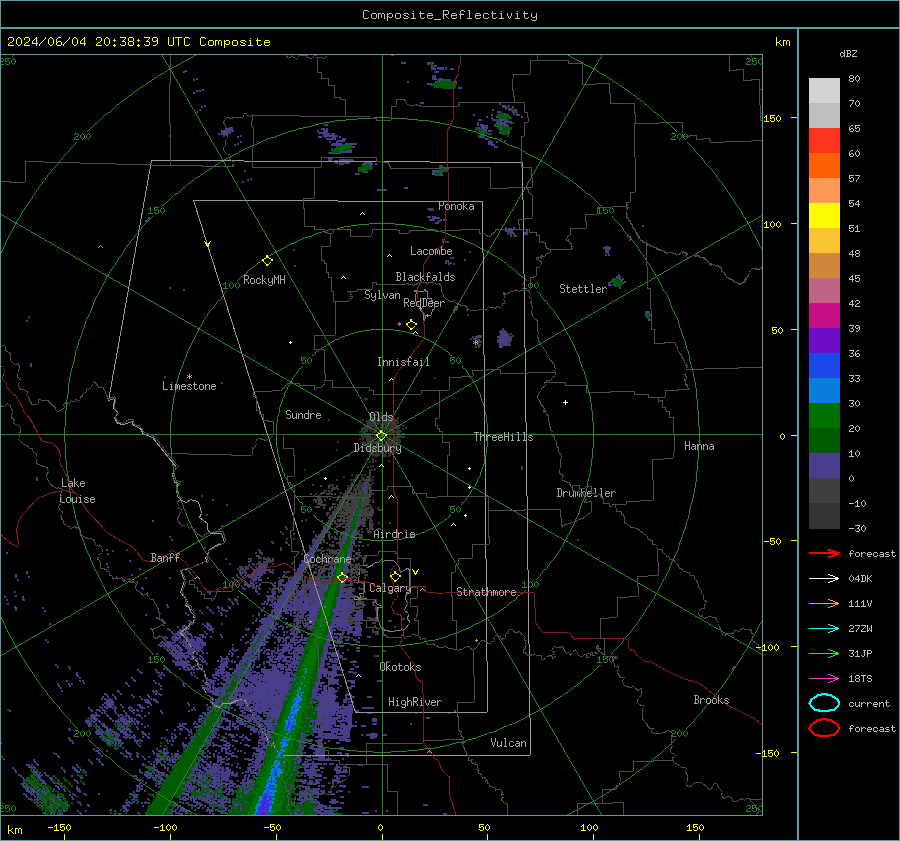Click the Drumheller city label
Screen dimensions: 900x841
pyautogui.click(x=586, y=493)
